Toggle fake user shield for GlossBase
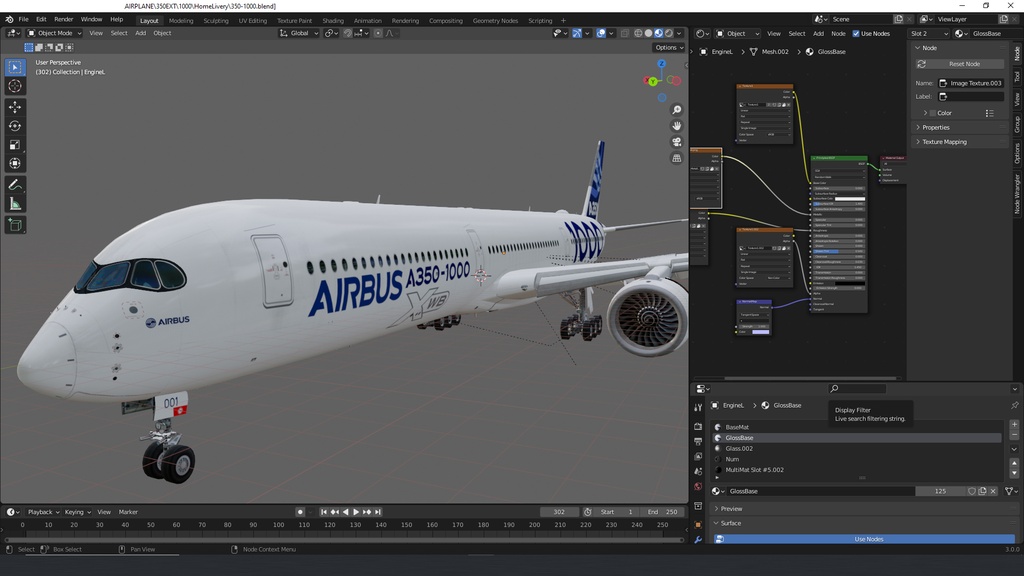Viewport: 1024px width, 576px height. 971,491
